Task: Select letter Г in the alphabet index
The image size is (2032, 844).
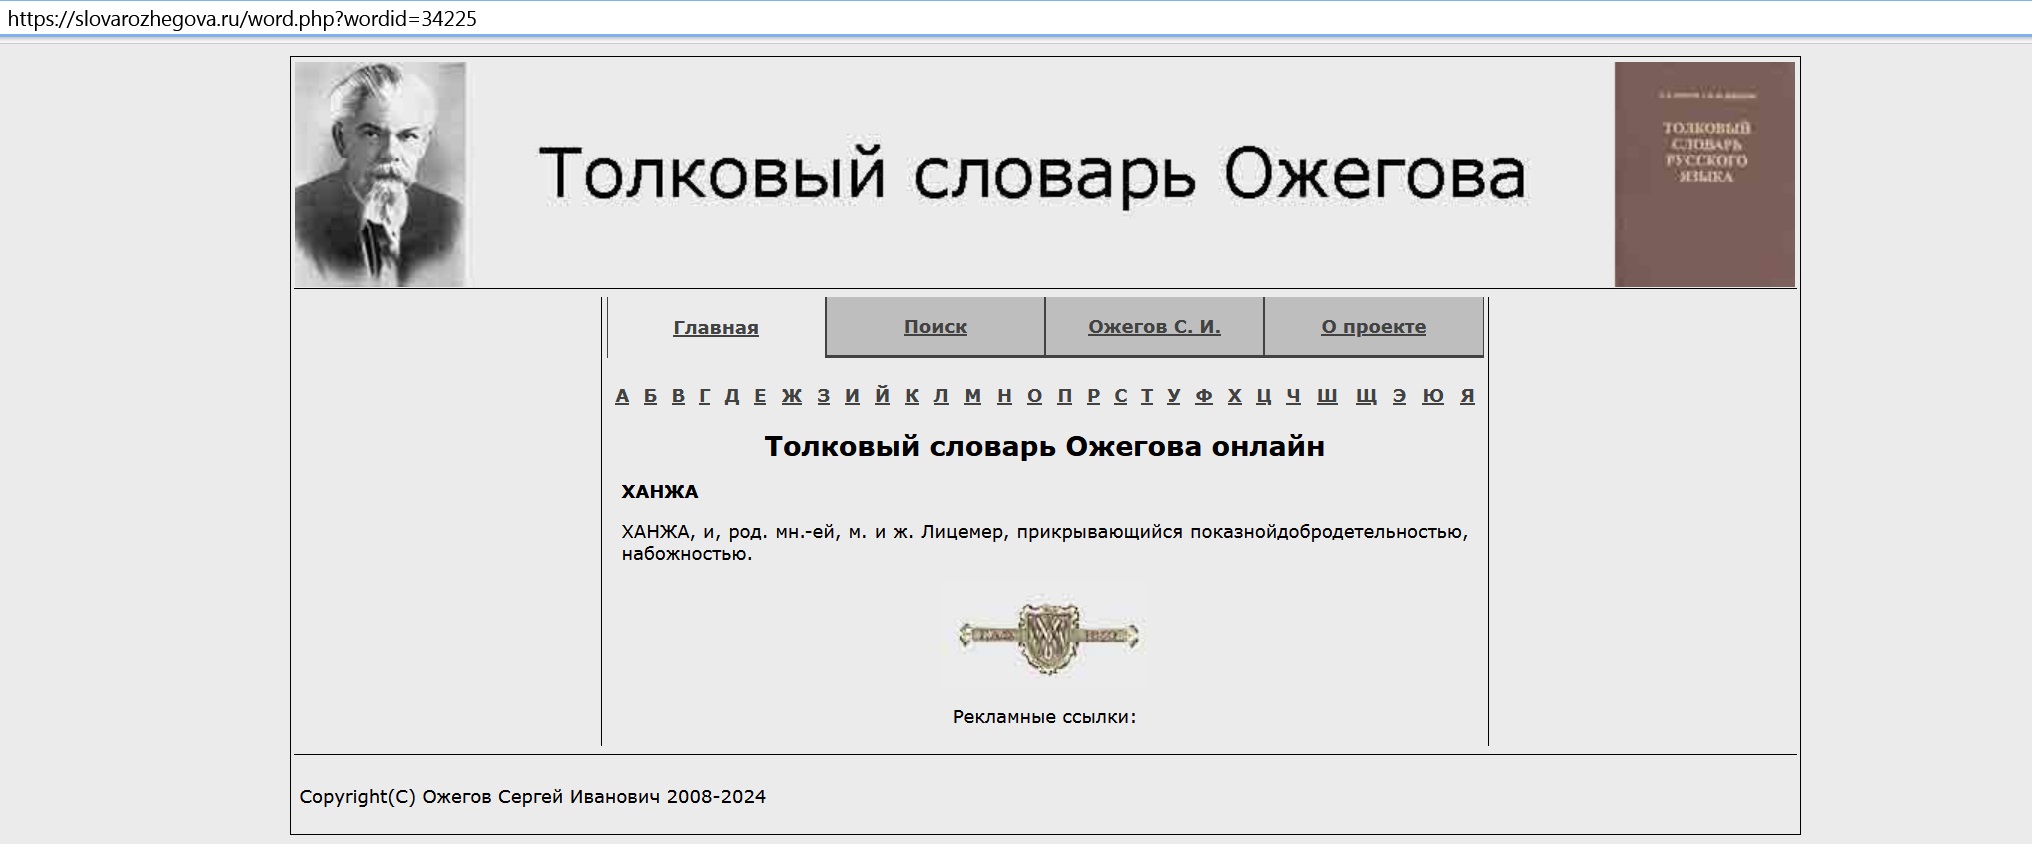Action: pos(704,396)
